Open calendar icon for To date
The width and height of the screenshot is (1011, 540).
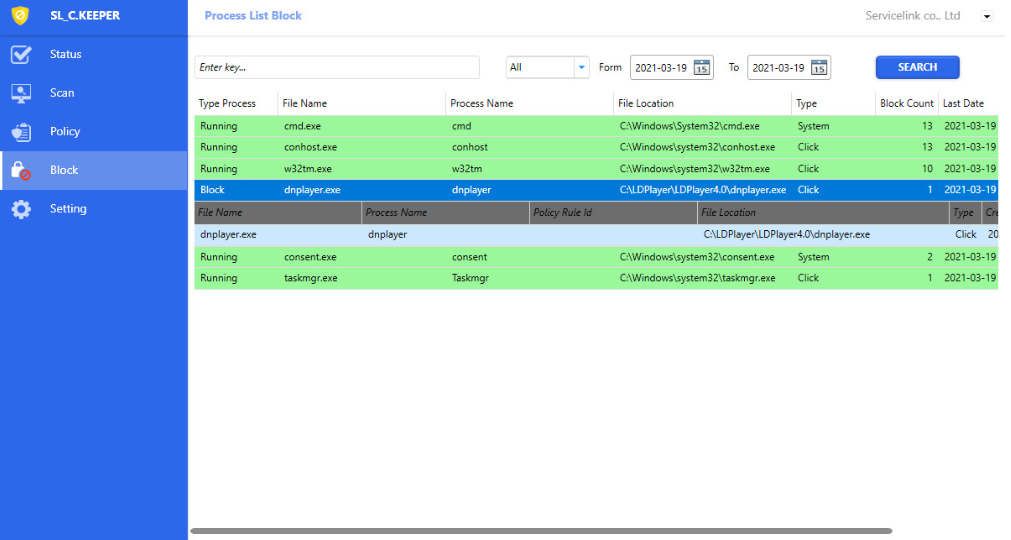(819, 68)
